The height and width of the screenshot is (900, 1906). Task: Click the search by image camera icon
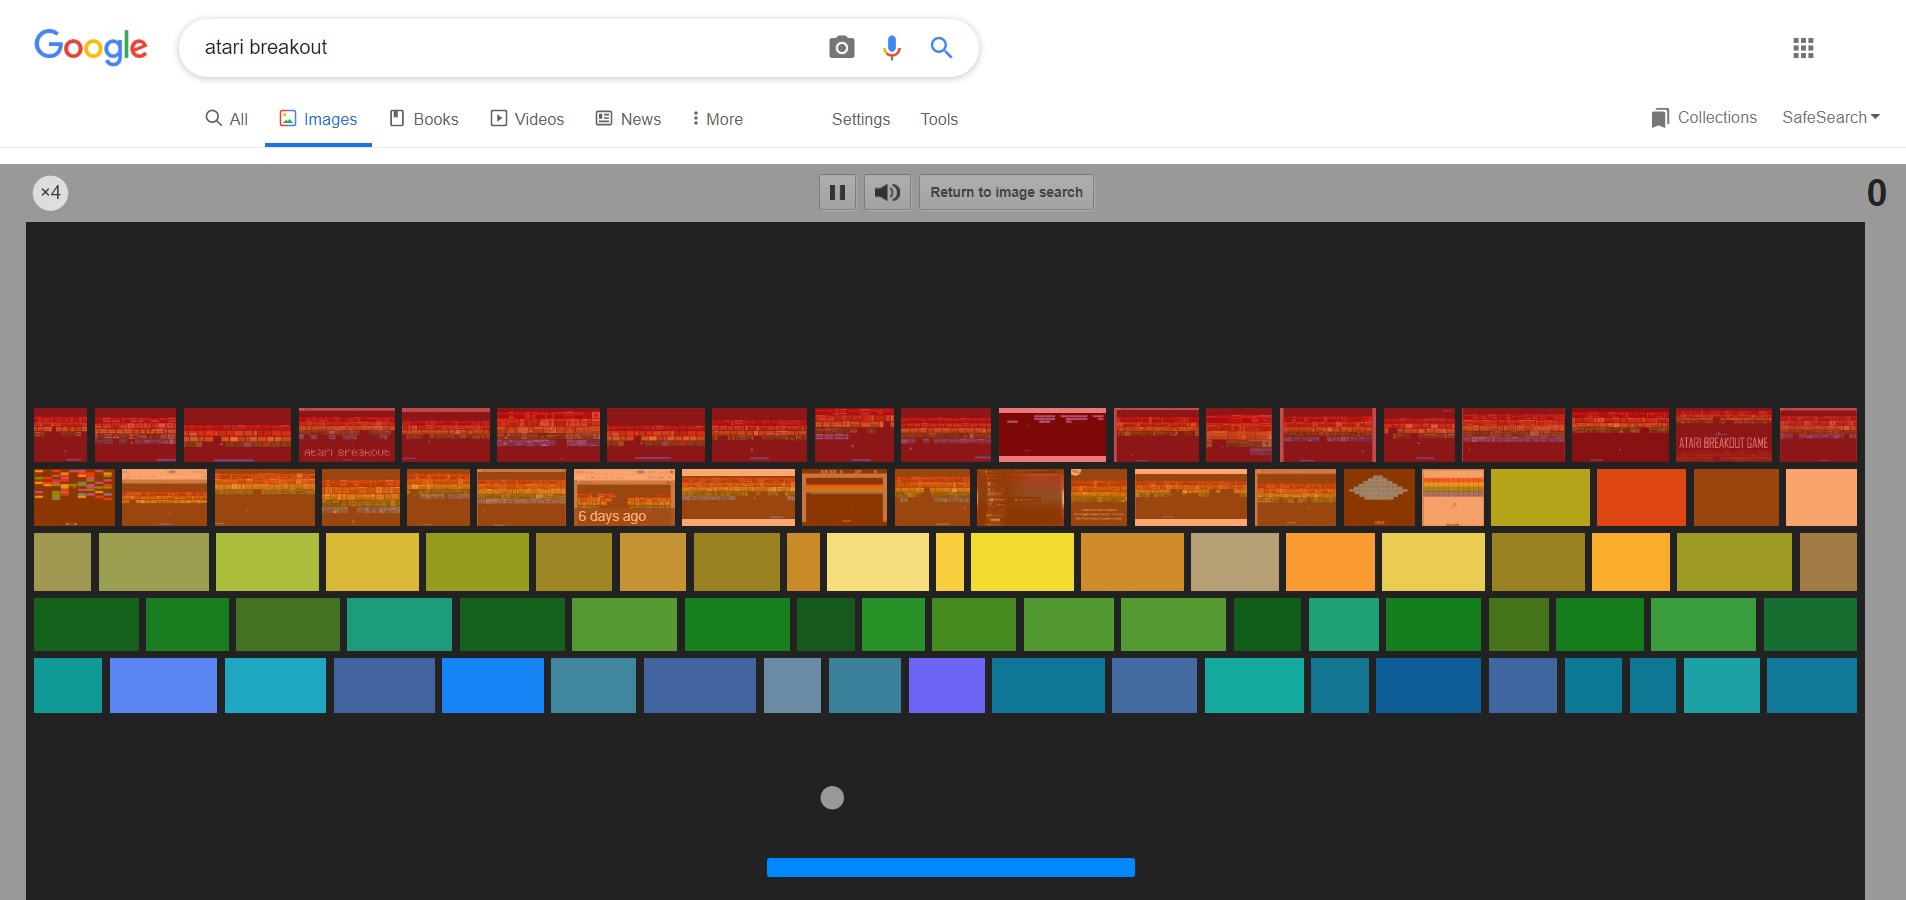pyautogui.click(x=842, y=47)
